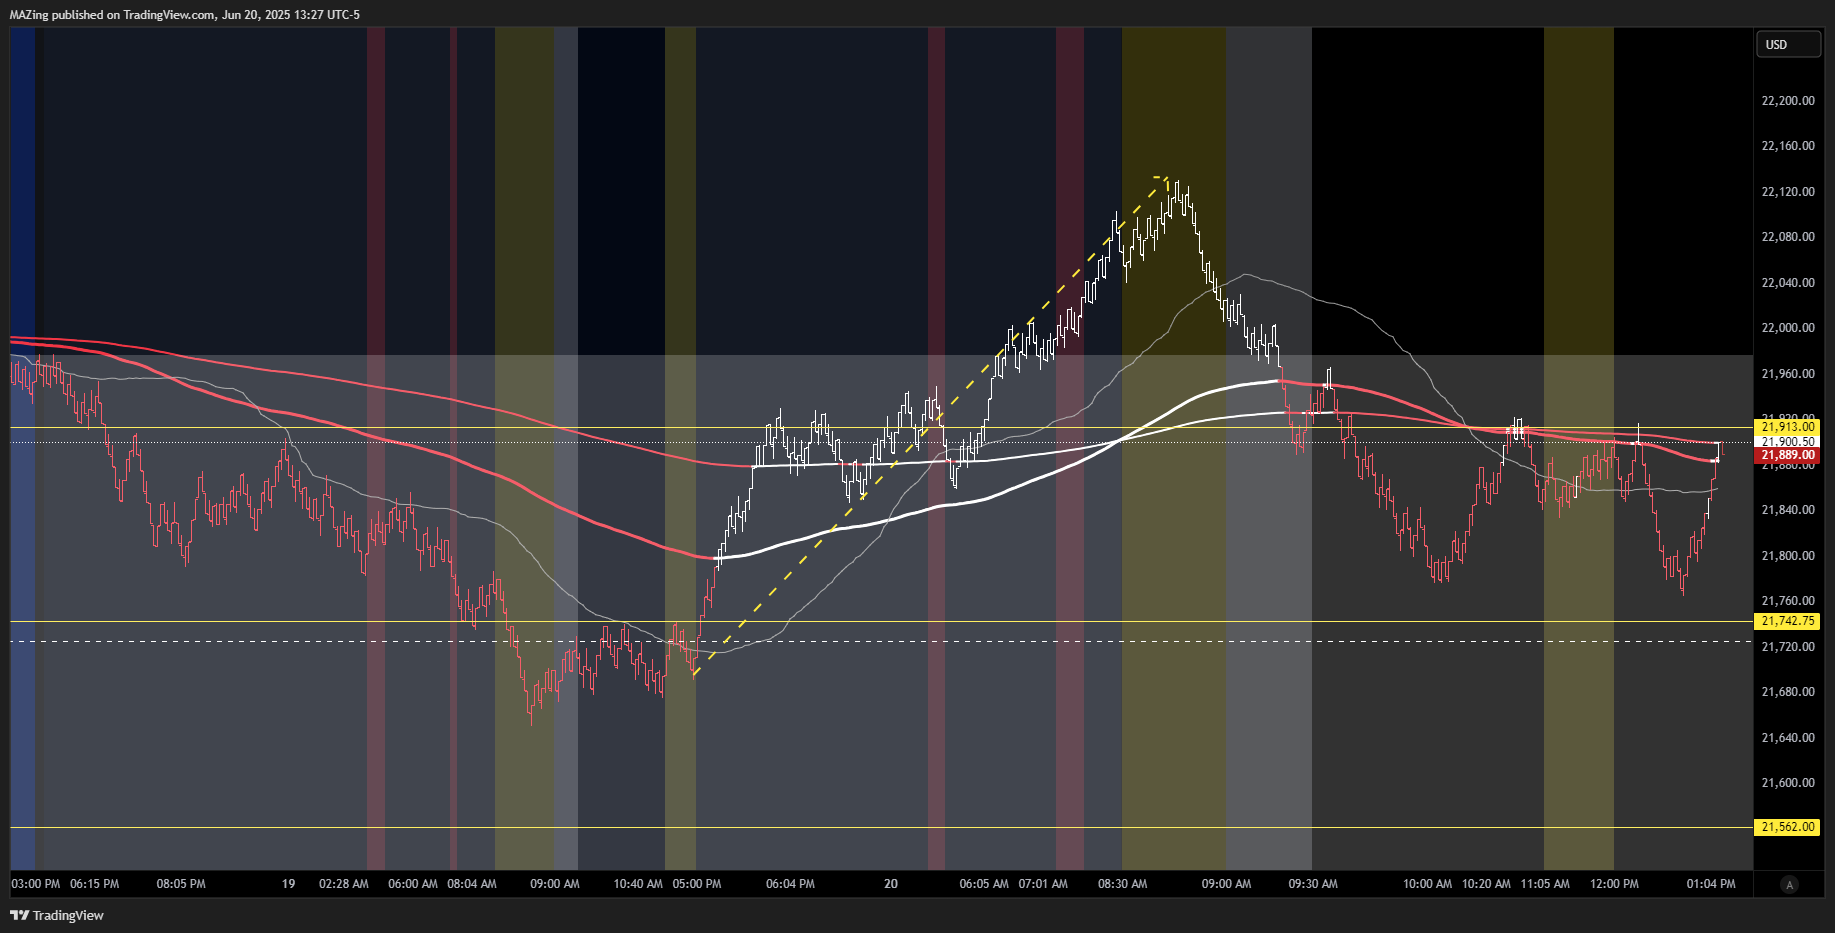The width and height of the screenshot is (1835, 933).
Task: Click the 21,760.00 price axis value
Action: click(1788, 601)
